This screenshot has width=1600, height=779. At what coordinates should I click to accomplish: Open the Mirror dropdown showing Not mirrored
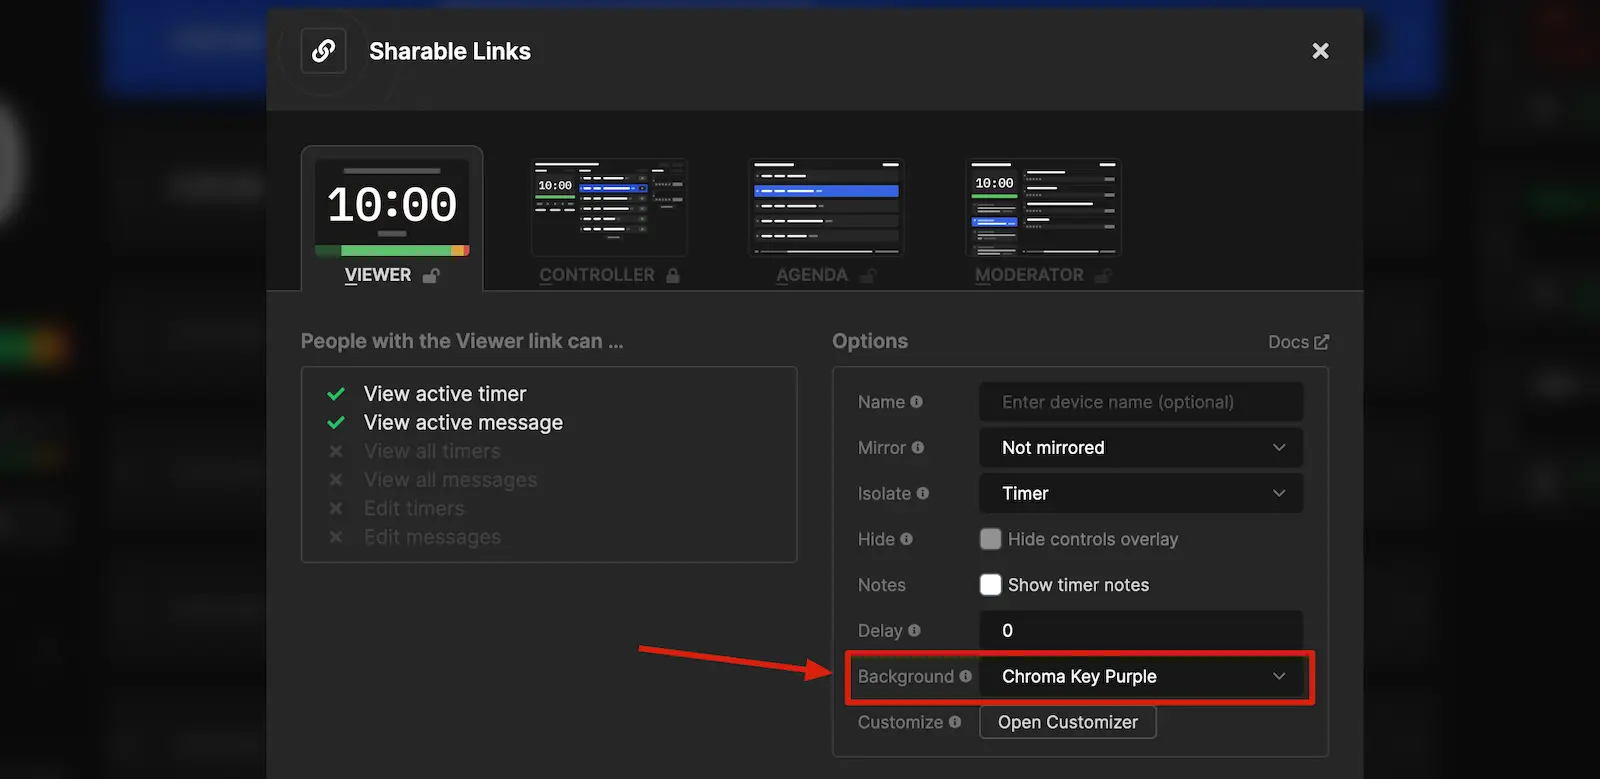(x=1141, y=448)
